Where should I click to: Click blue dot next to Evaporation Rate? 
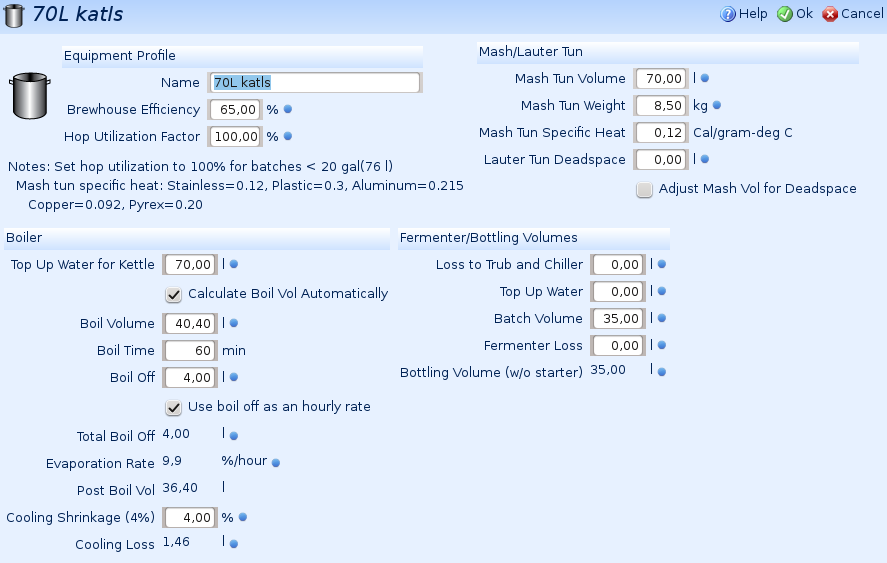[x=276, y=463]
